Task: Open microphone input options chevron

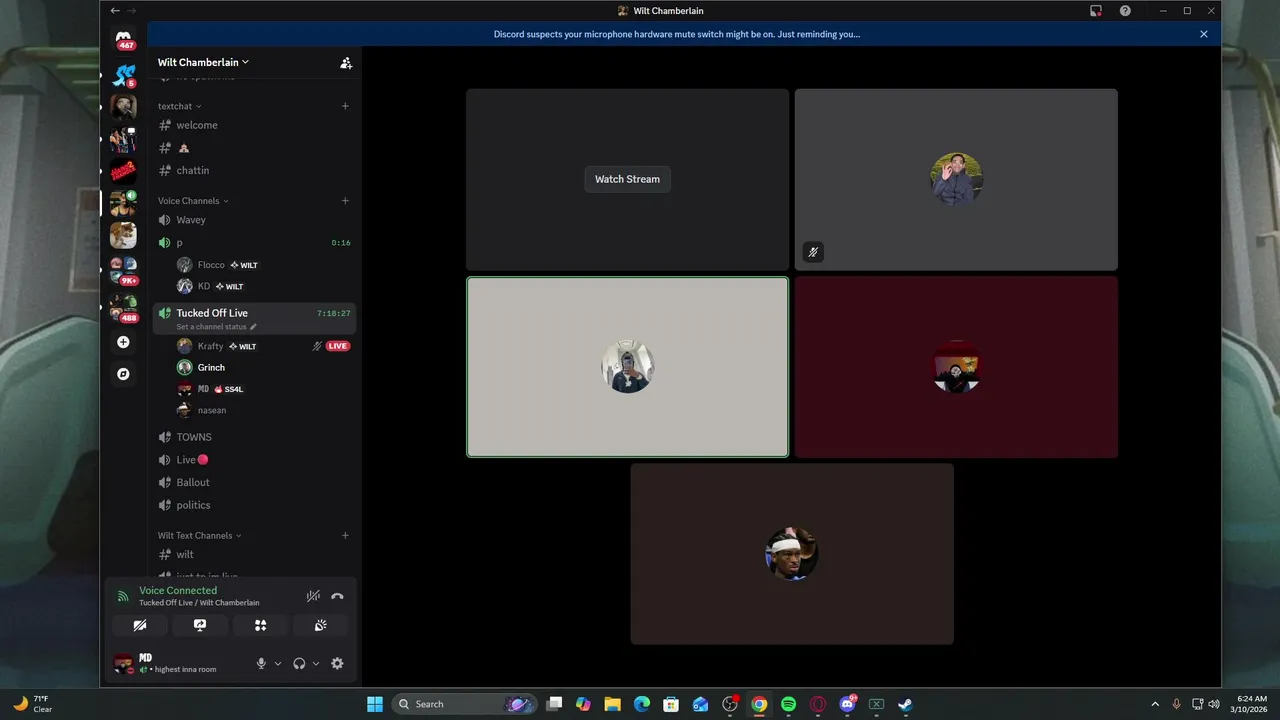Action: tap(278, 663)
